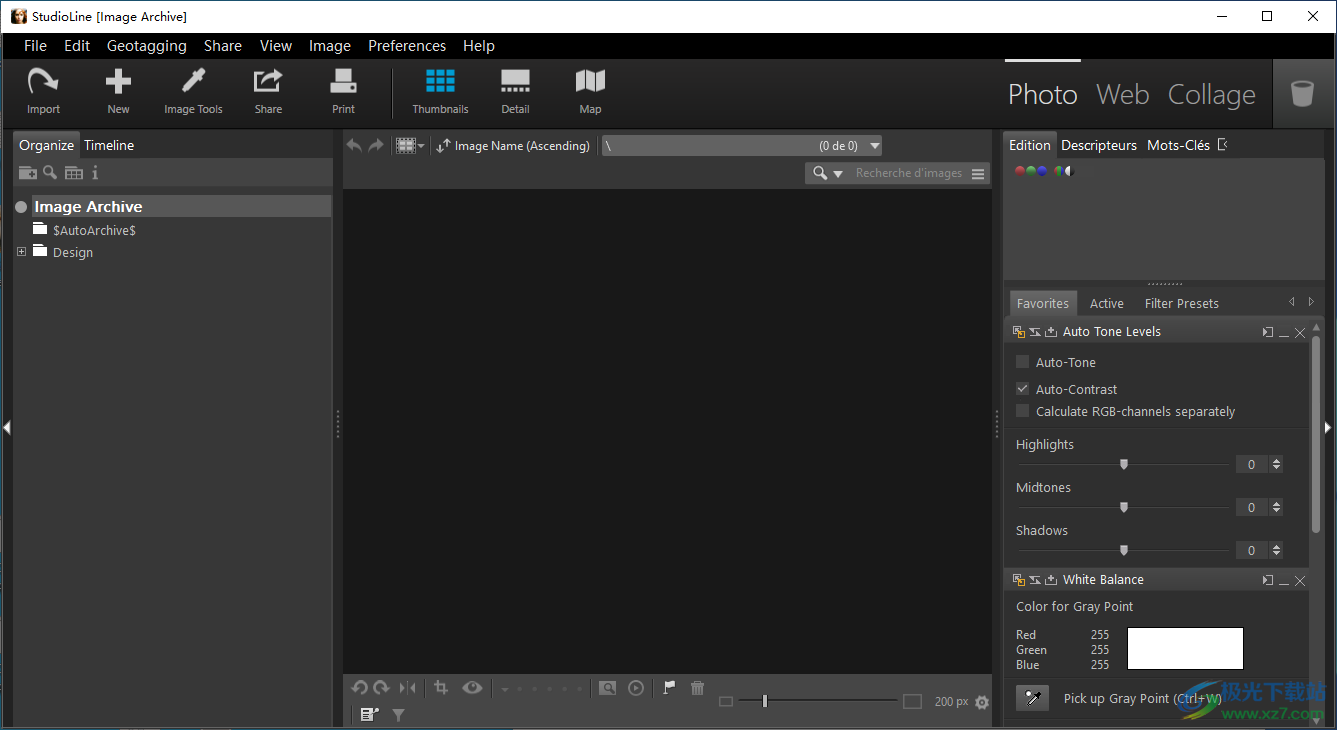The height and width of the screenshot is (730, 1337).
Task: Click the preview eye icon in the bottom toolbar
Action: pos(472,688)
